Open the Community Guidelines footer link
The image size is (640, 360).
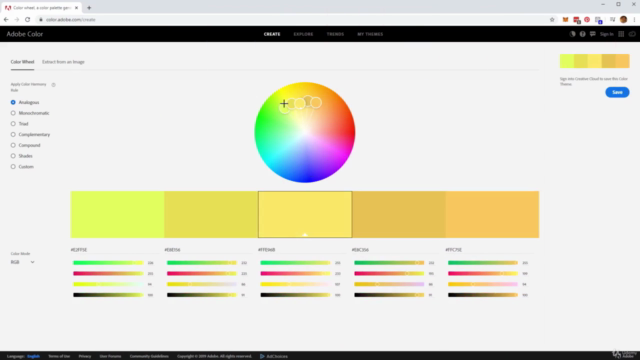point(149,356)
